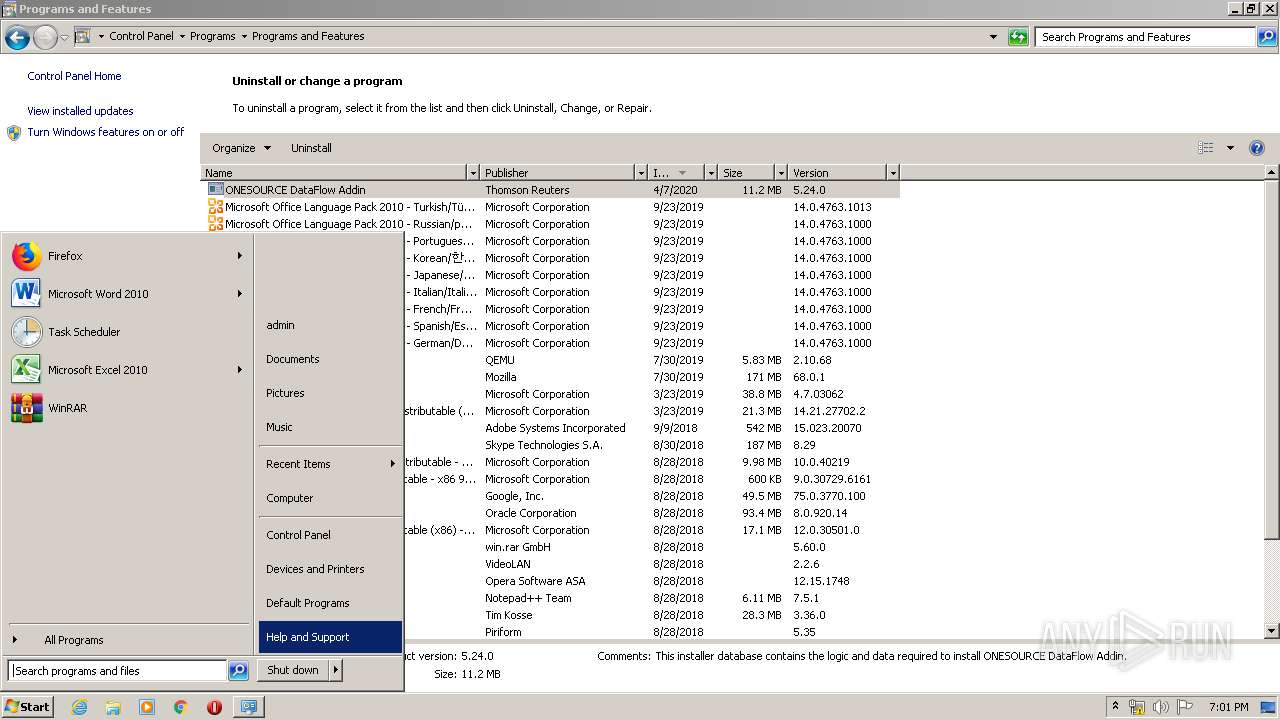Open the Version column filter dropdown
1280x720 pixels.
coord(893,173)
